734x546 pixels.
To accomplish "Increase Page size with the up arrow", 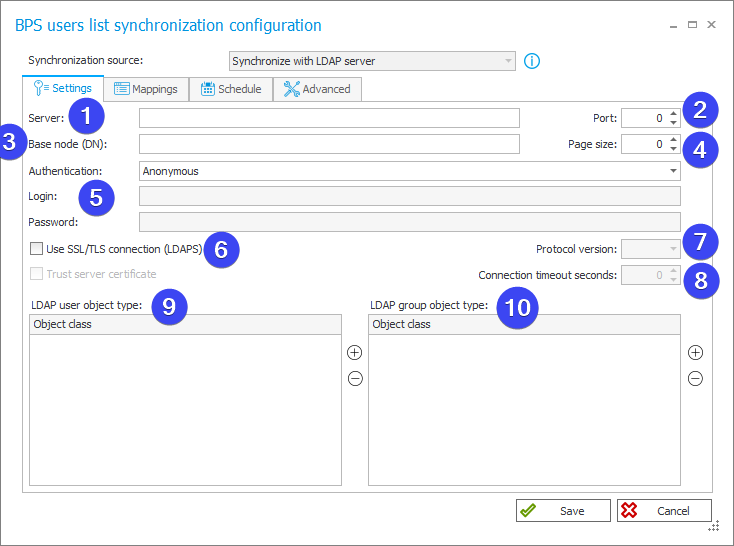I will pyautogui.click(x=673, y=140).
